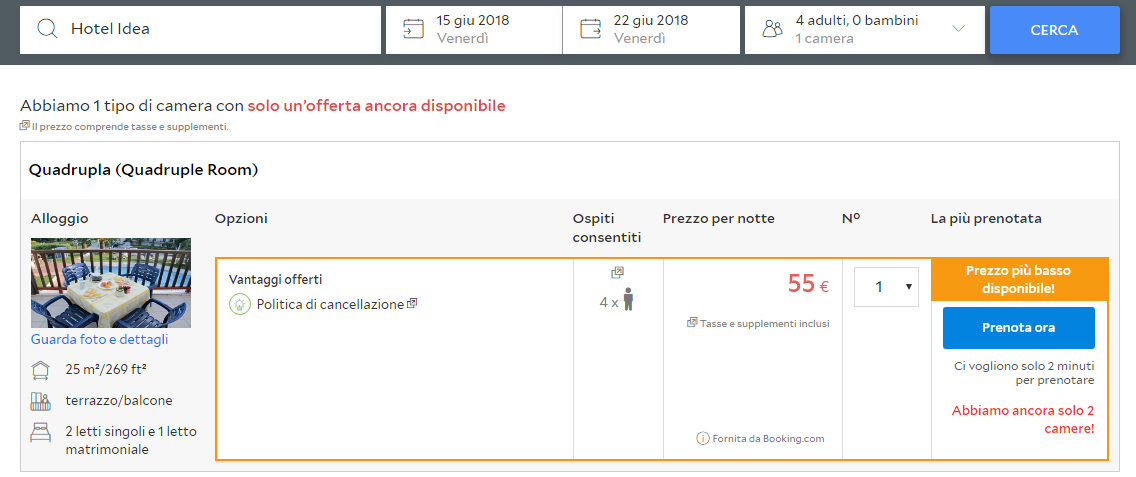
Task: Click the terrace/balcony icon
Action: [x=41, y=401]
